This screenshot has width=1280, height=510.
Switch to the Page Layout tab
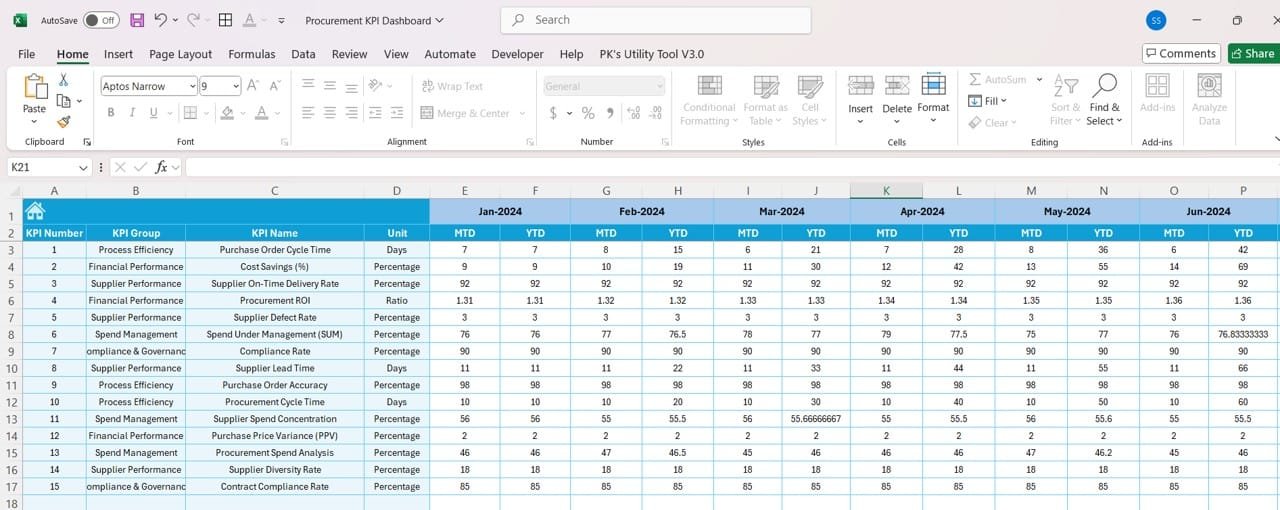coord(181,54)
